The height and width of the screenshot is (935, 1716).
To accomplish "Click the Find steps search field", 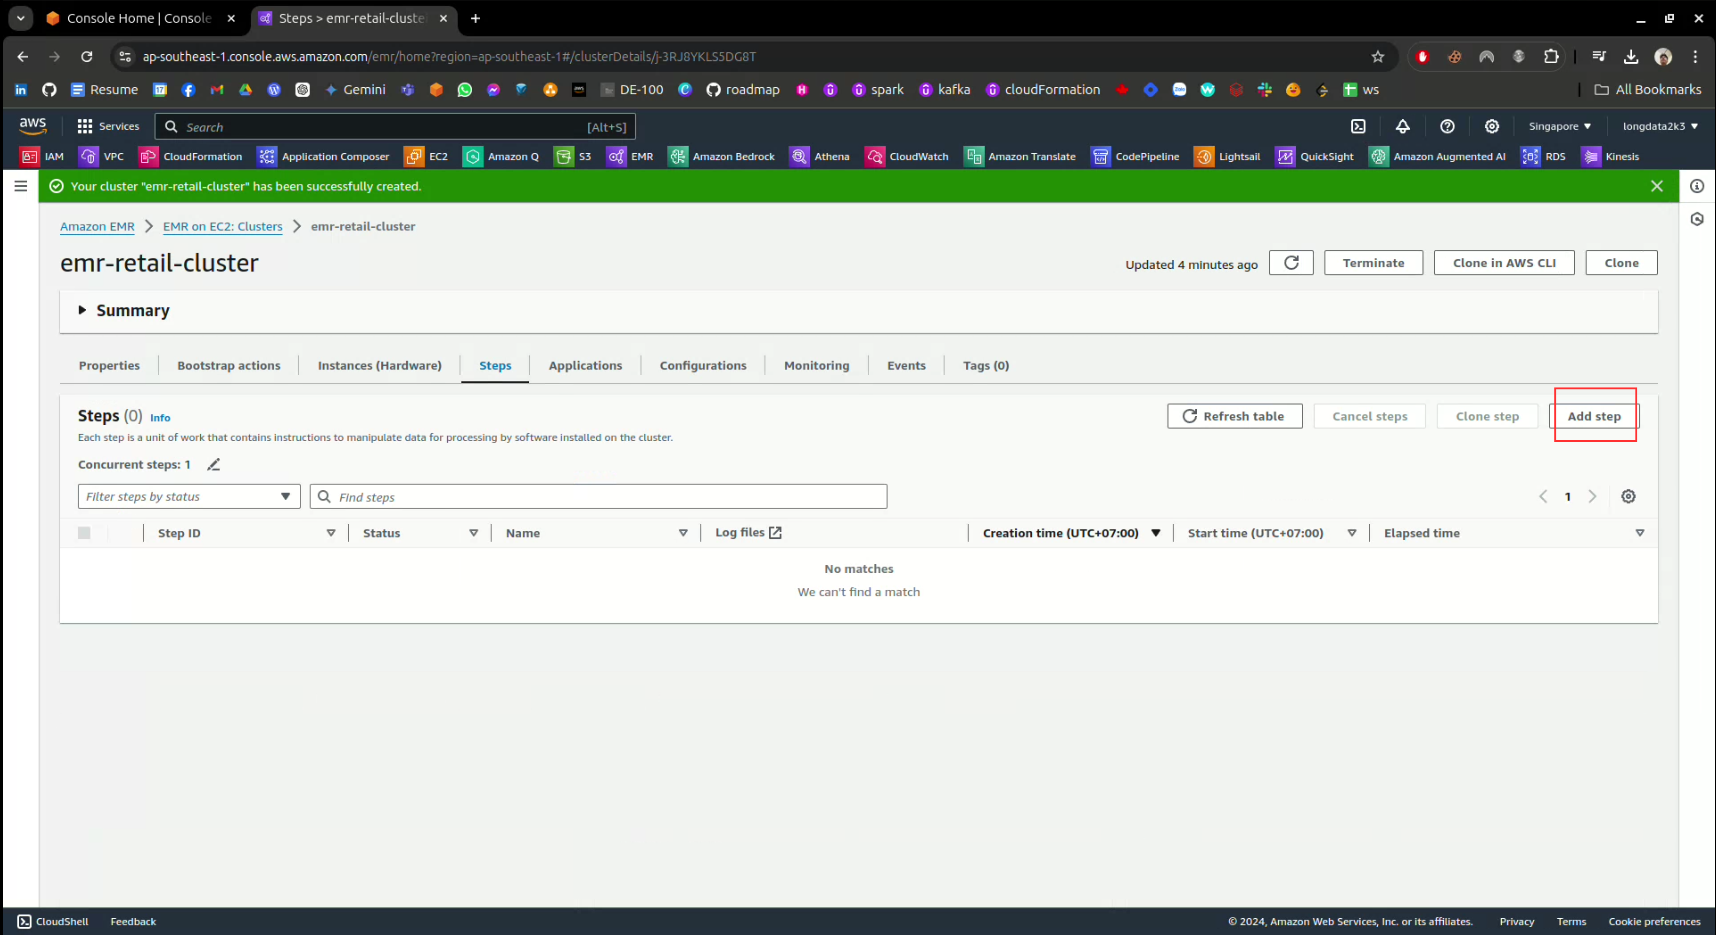I will (x=600, y=497).
